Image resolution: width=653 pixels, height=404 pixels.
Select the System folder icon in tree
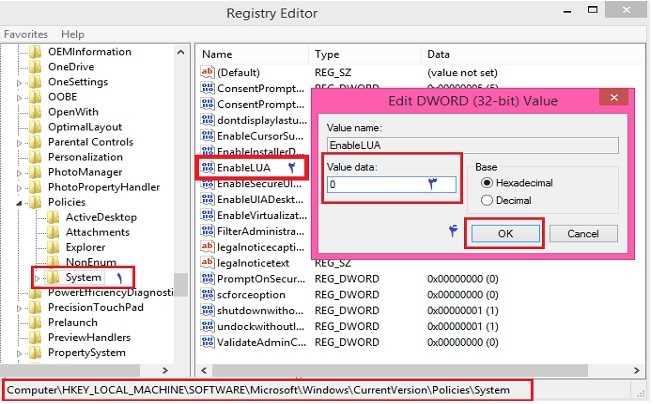pos(54,277)
